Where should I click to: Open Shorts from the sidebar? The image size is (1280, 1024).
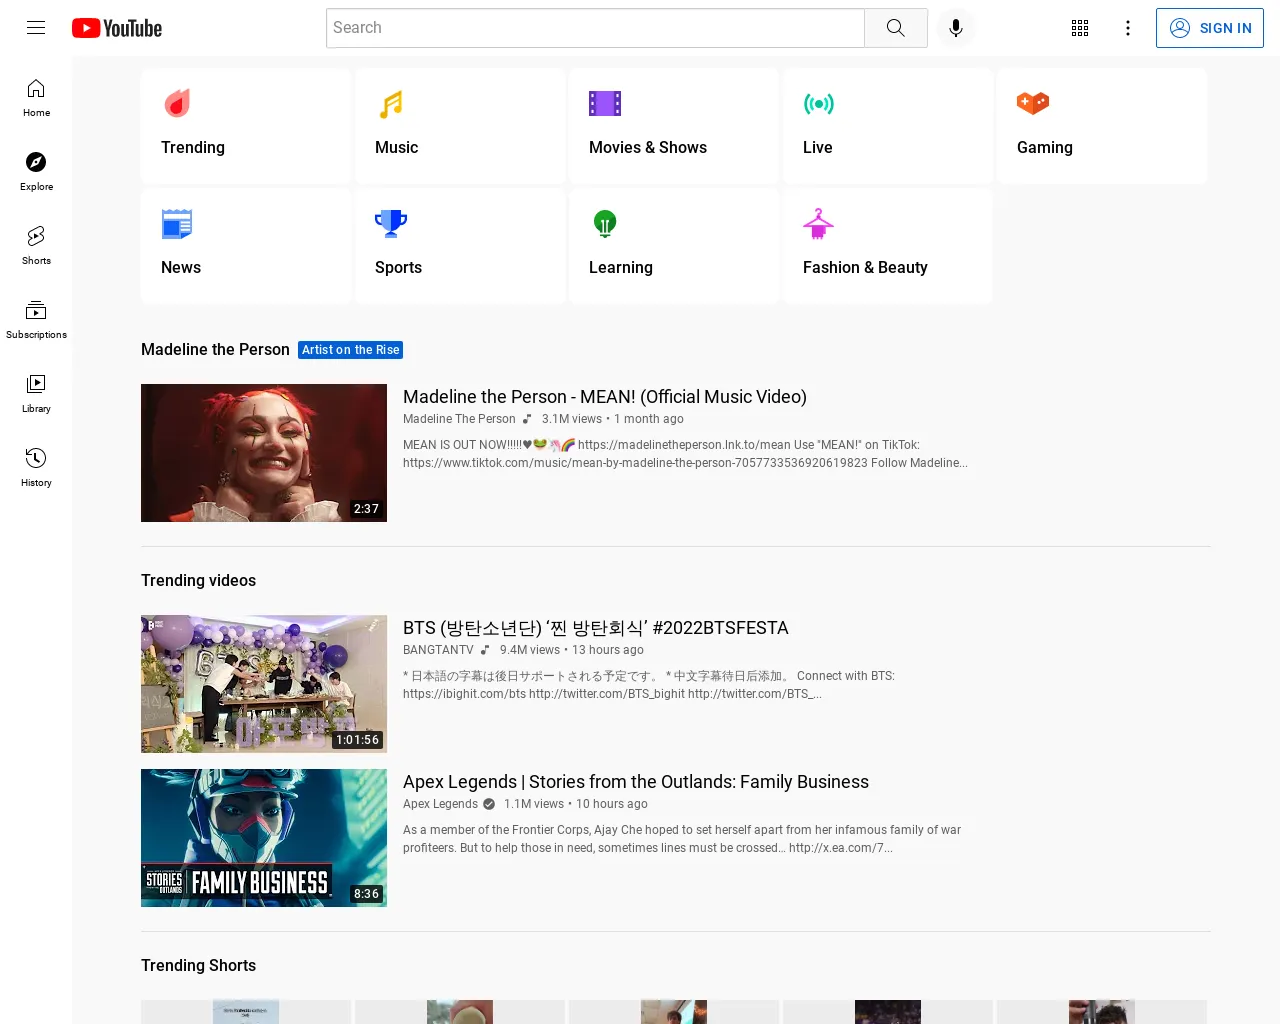point(36,245)
